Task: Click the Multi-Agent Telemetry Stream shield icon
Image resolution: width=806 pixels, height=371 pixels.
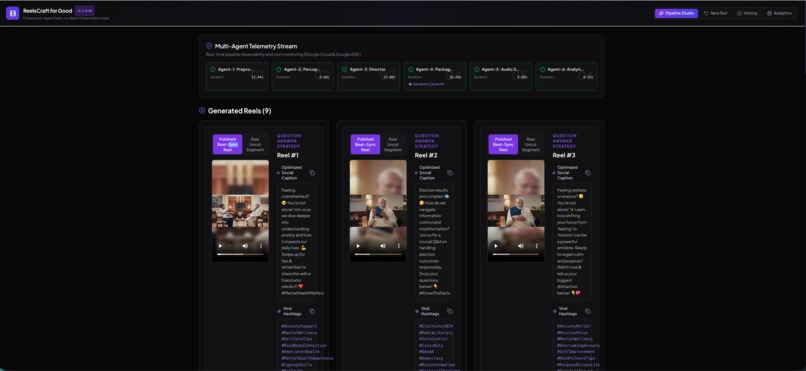Action: coord(209,46)
